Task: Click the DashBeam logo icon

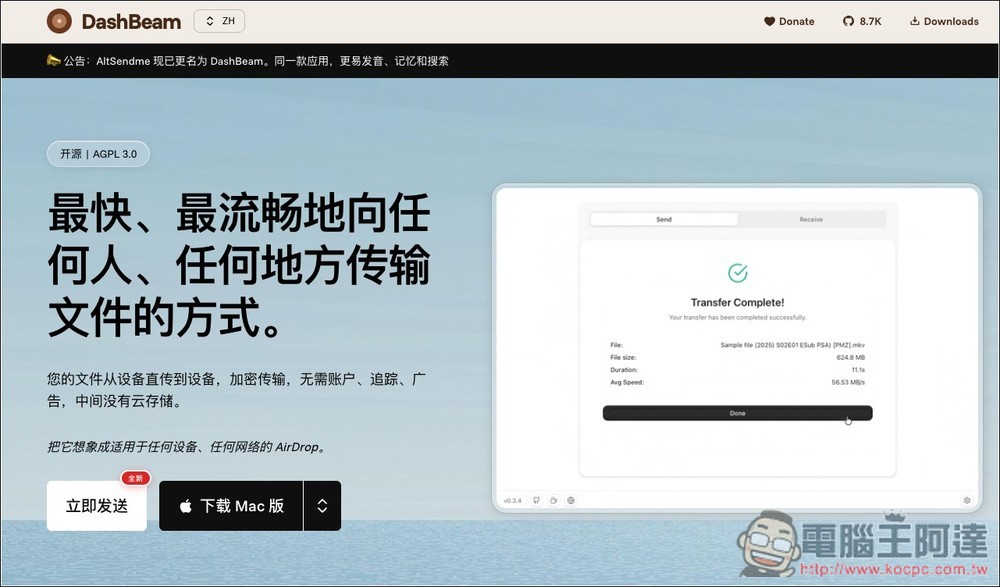Action: [x=59, y=21]
